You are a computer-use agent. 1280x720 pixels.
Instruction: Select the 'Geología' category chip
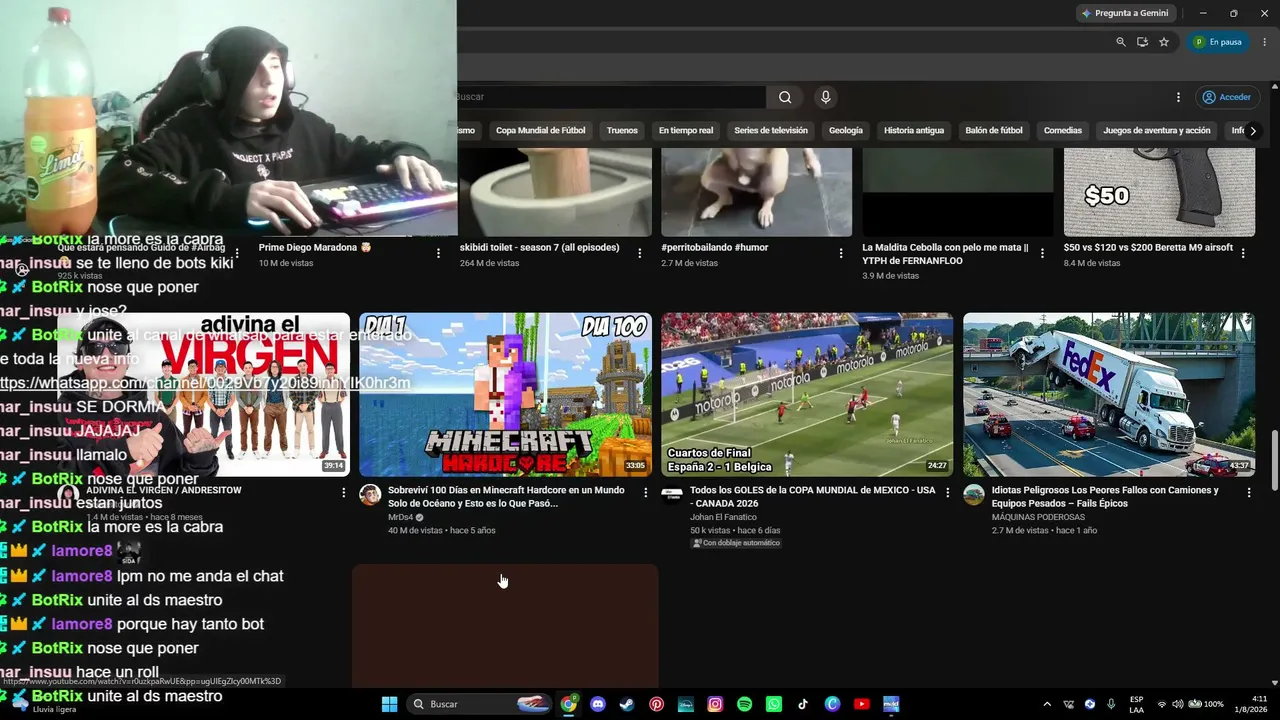click(846, 130)
